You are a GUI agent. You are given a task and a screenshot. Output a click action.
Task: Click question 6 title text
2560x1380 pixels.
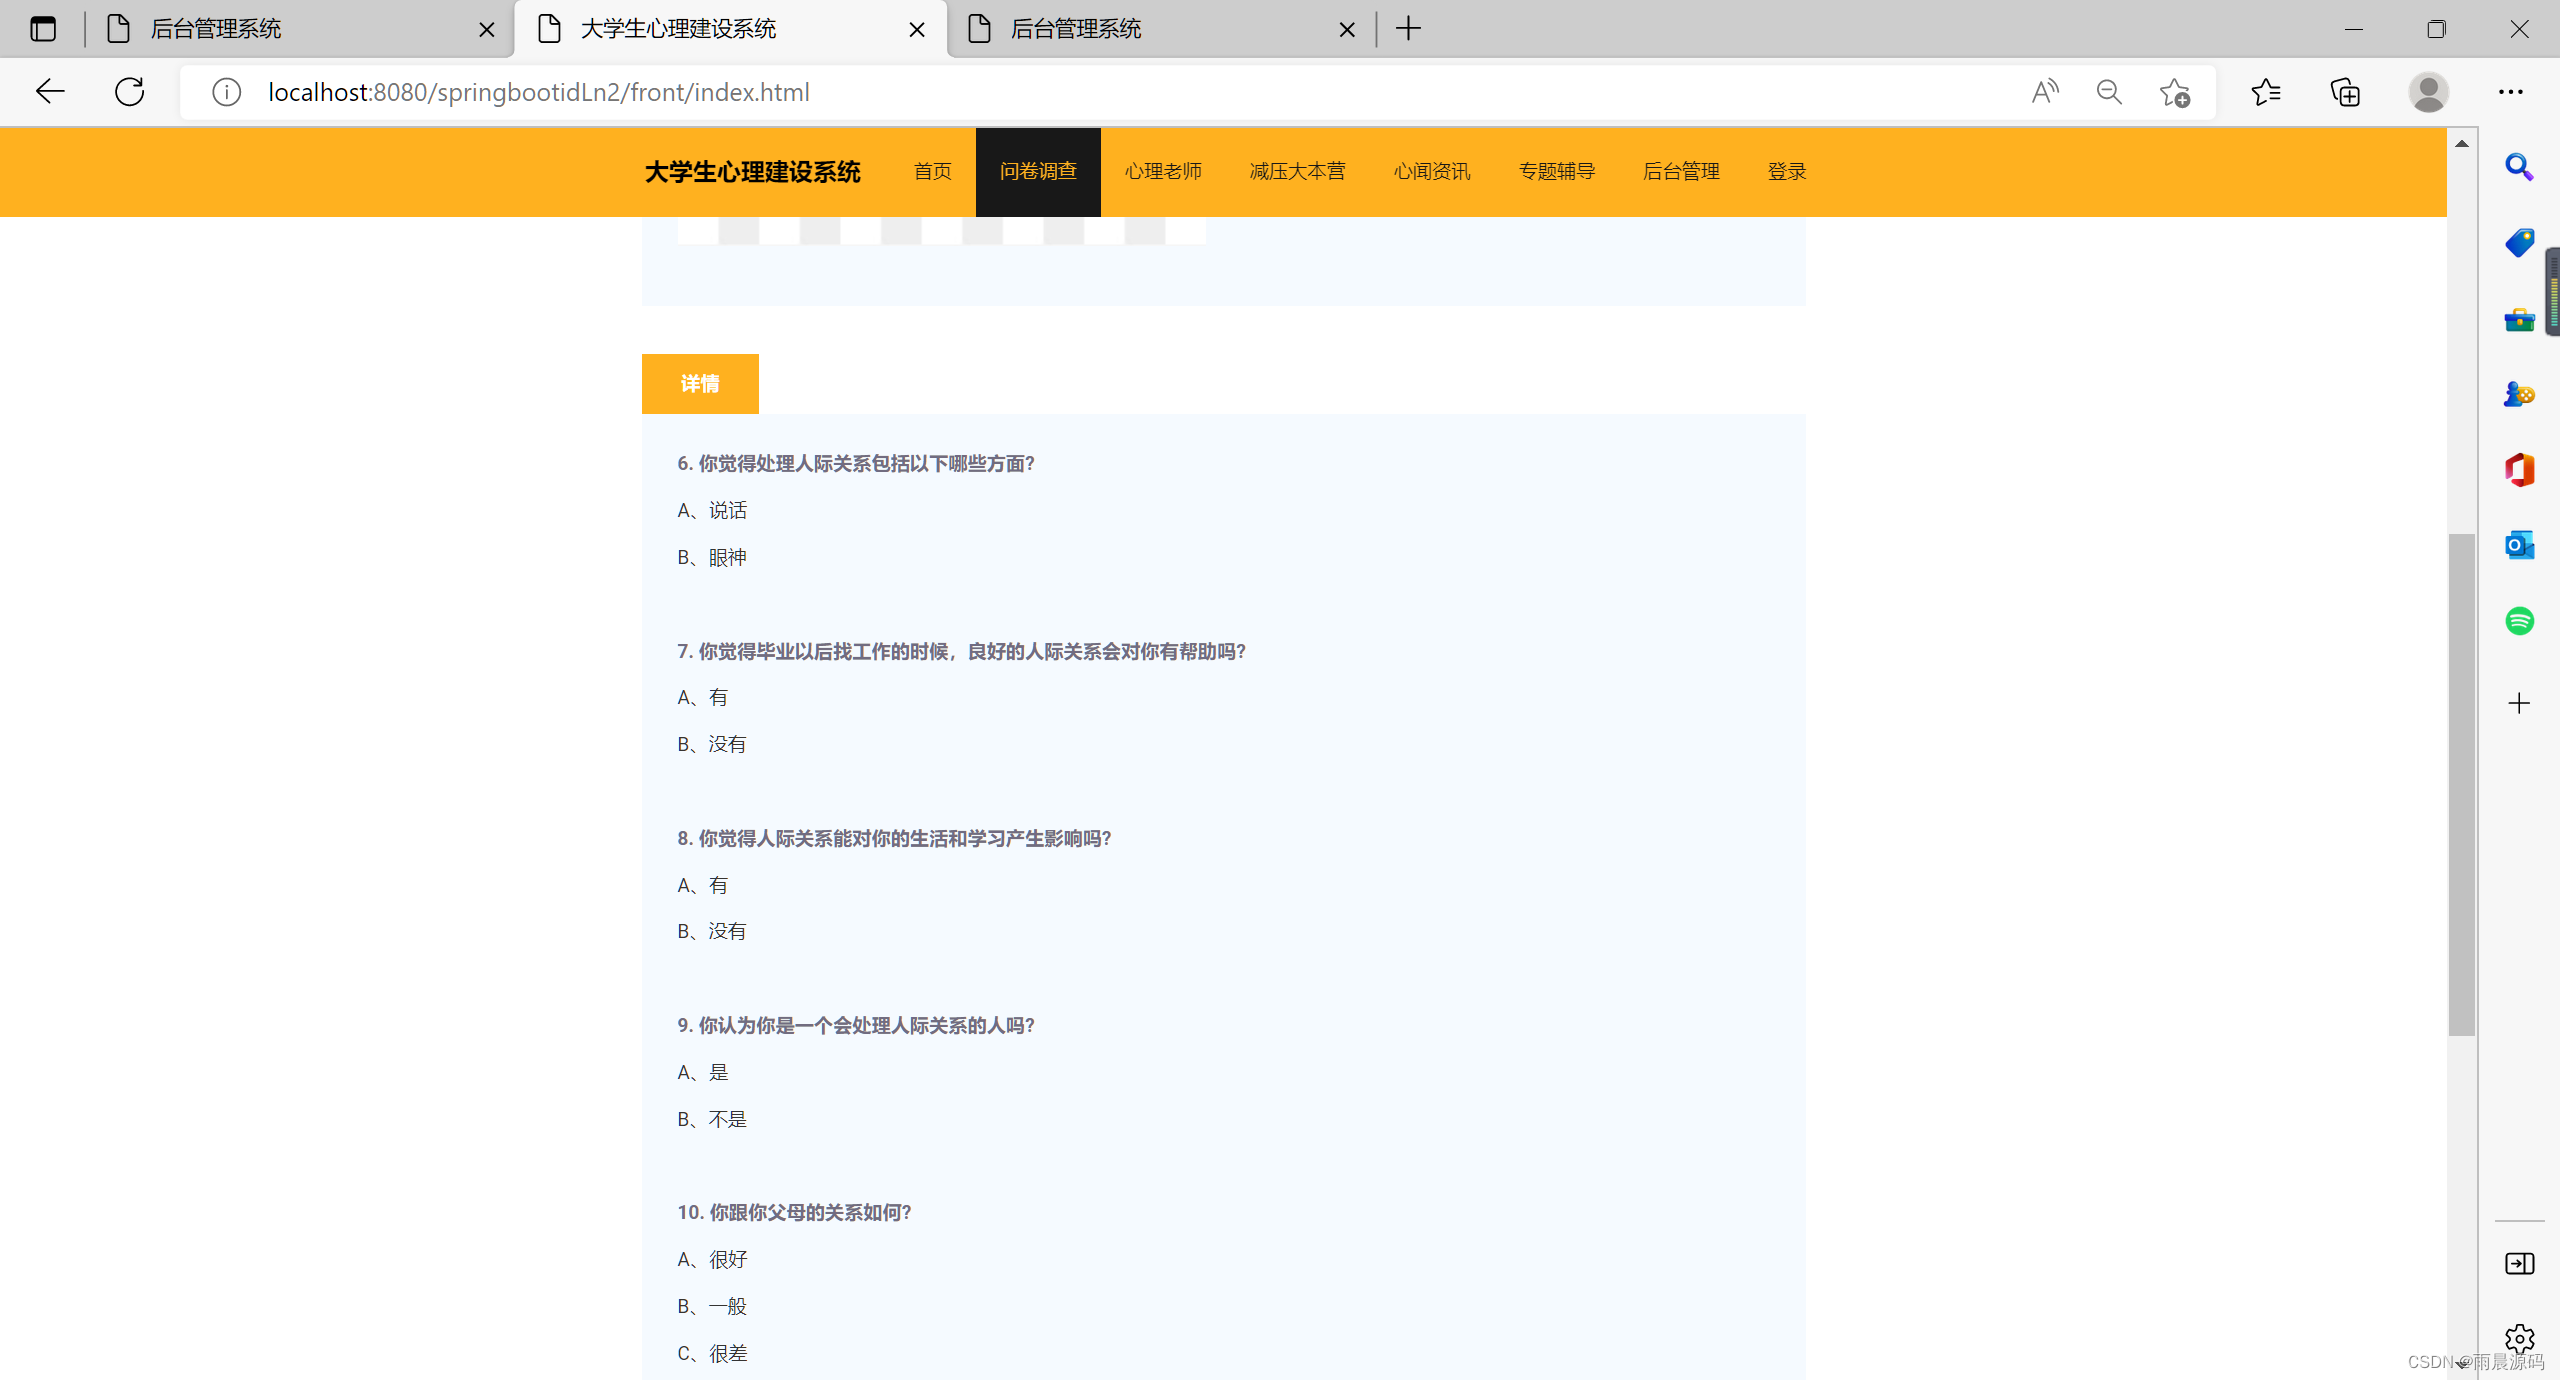[856, 464]
